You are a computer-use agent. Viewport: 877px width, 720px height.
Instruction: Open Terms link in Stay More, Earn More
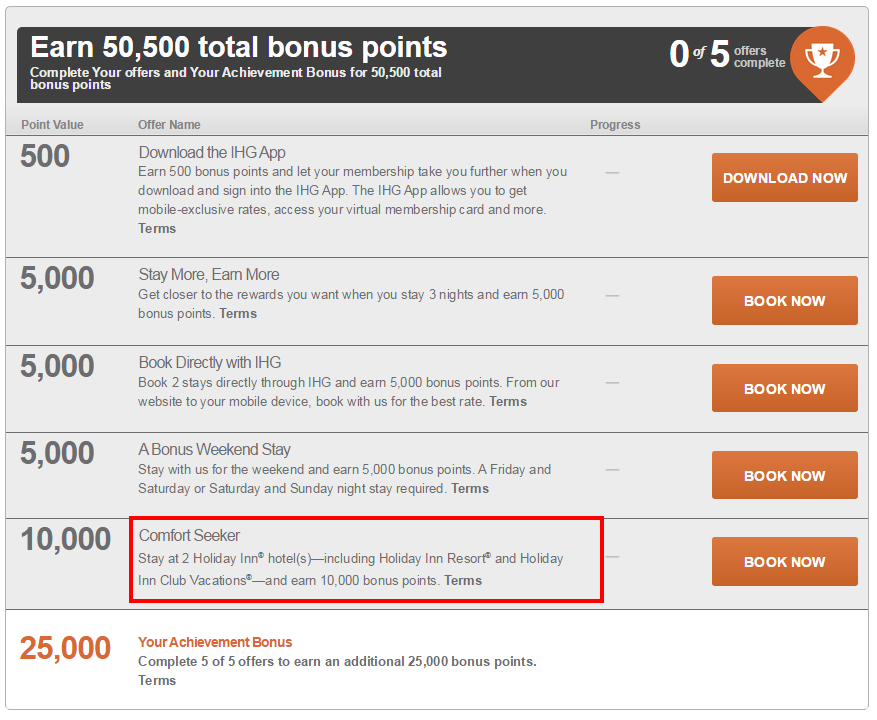(238, 313)
